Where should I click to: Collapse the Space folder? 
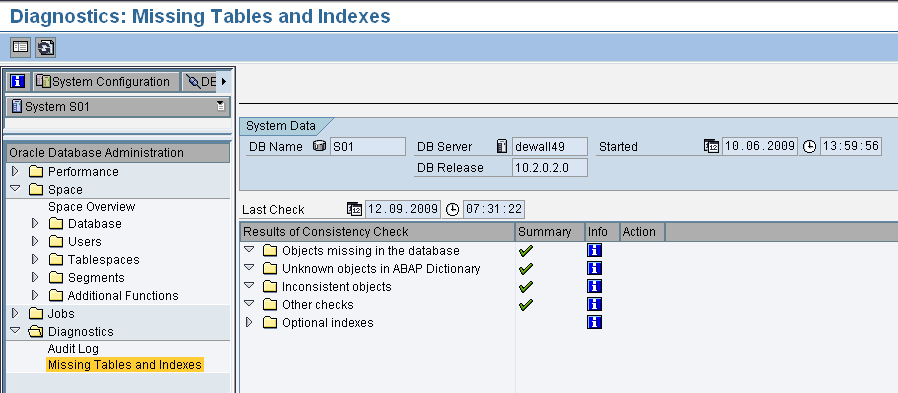point(15,189)
